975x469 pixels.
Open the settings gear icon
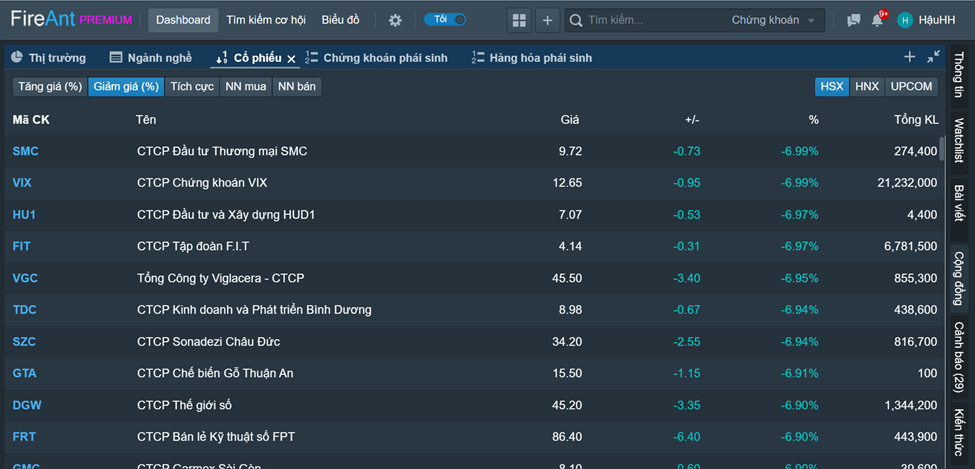click(x=395, y=21)
